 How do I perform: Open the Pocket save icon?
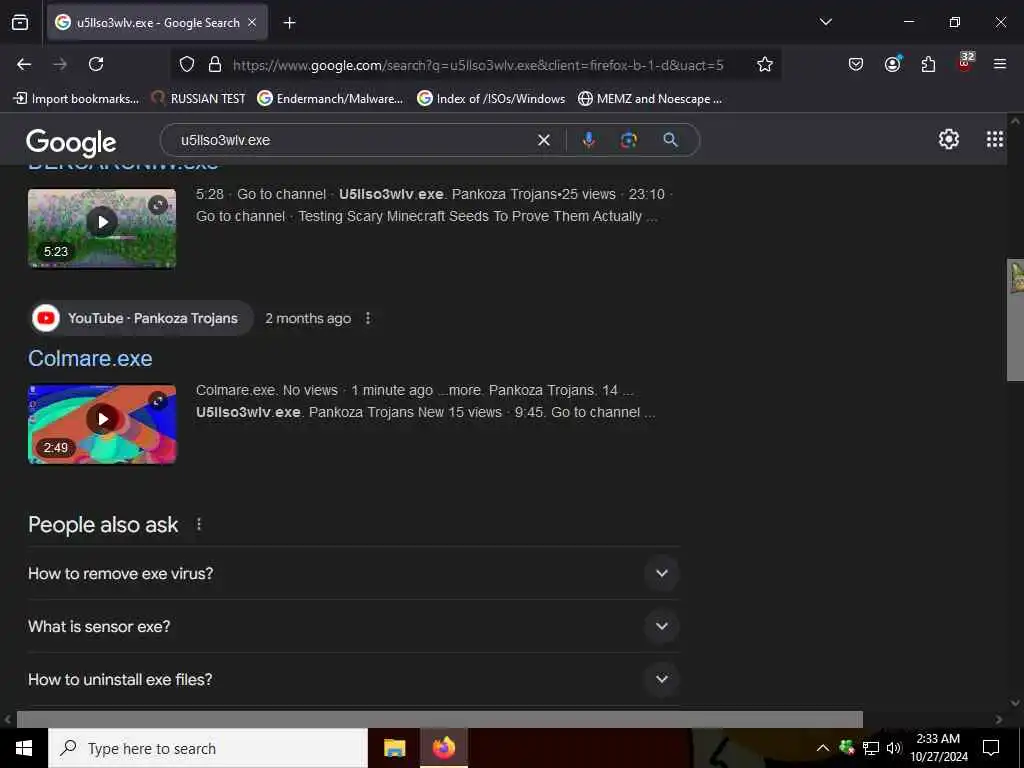point(856,64)
